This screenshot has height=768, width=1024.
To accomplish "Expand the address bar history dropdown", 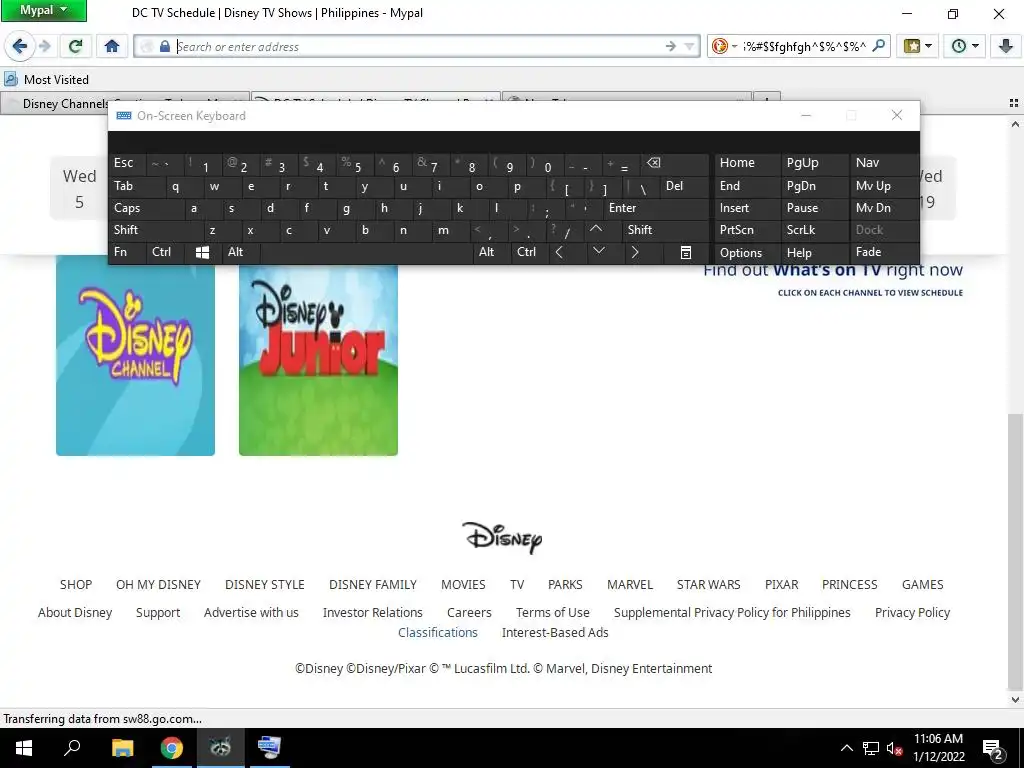I will (x=690, y=46).
